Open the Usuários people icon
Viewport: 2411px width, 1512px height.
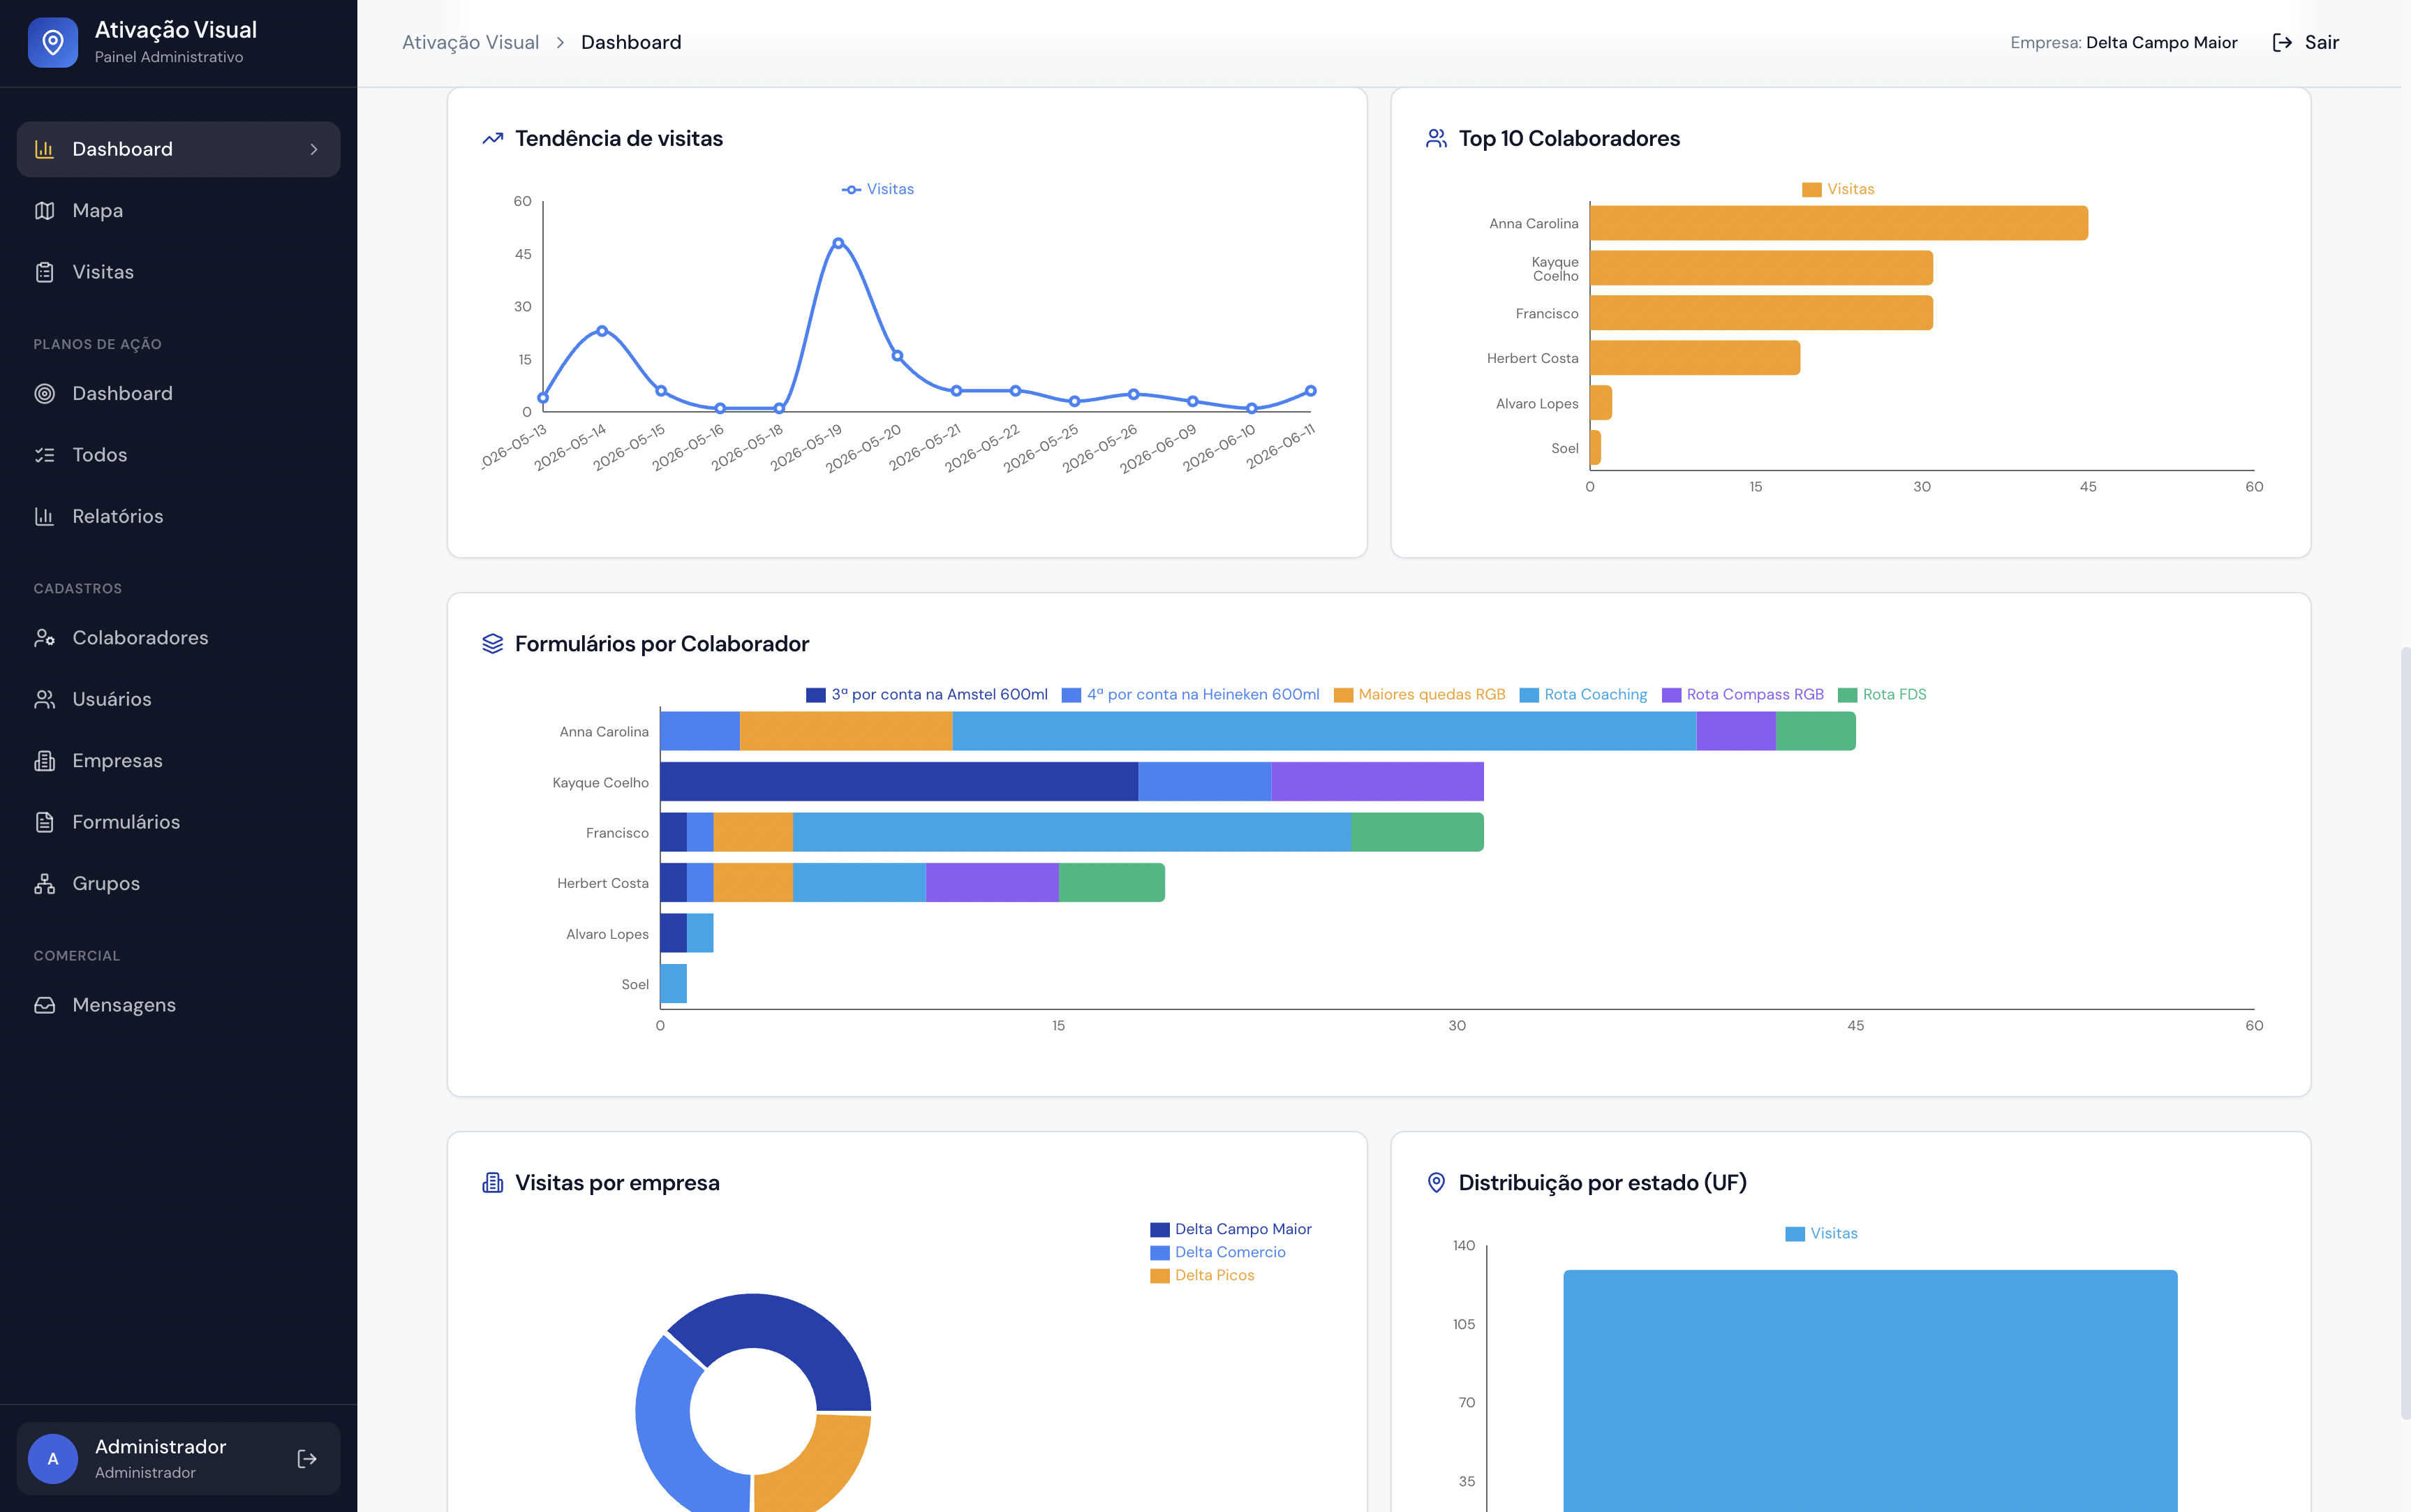coord(44,699)
